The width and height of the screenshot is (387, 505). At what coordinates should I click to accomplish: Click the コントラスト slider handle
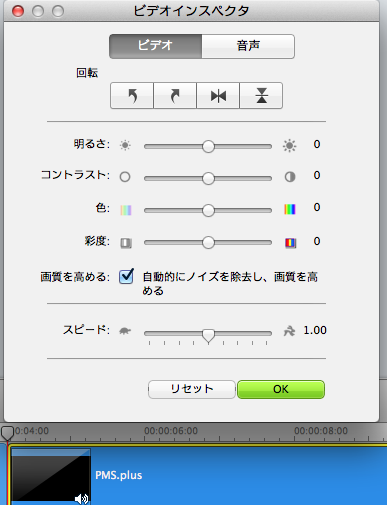click(208, 178)
